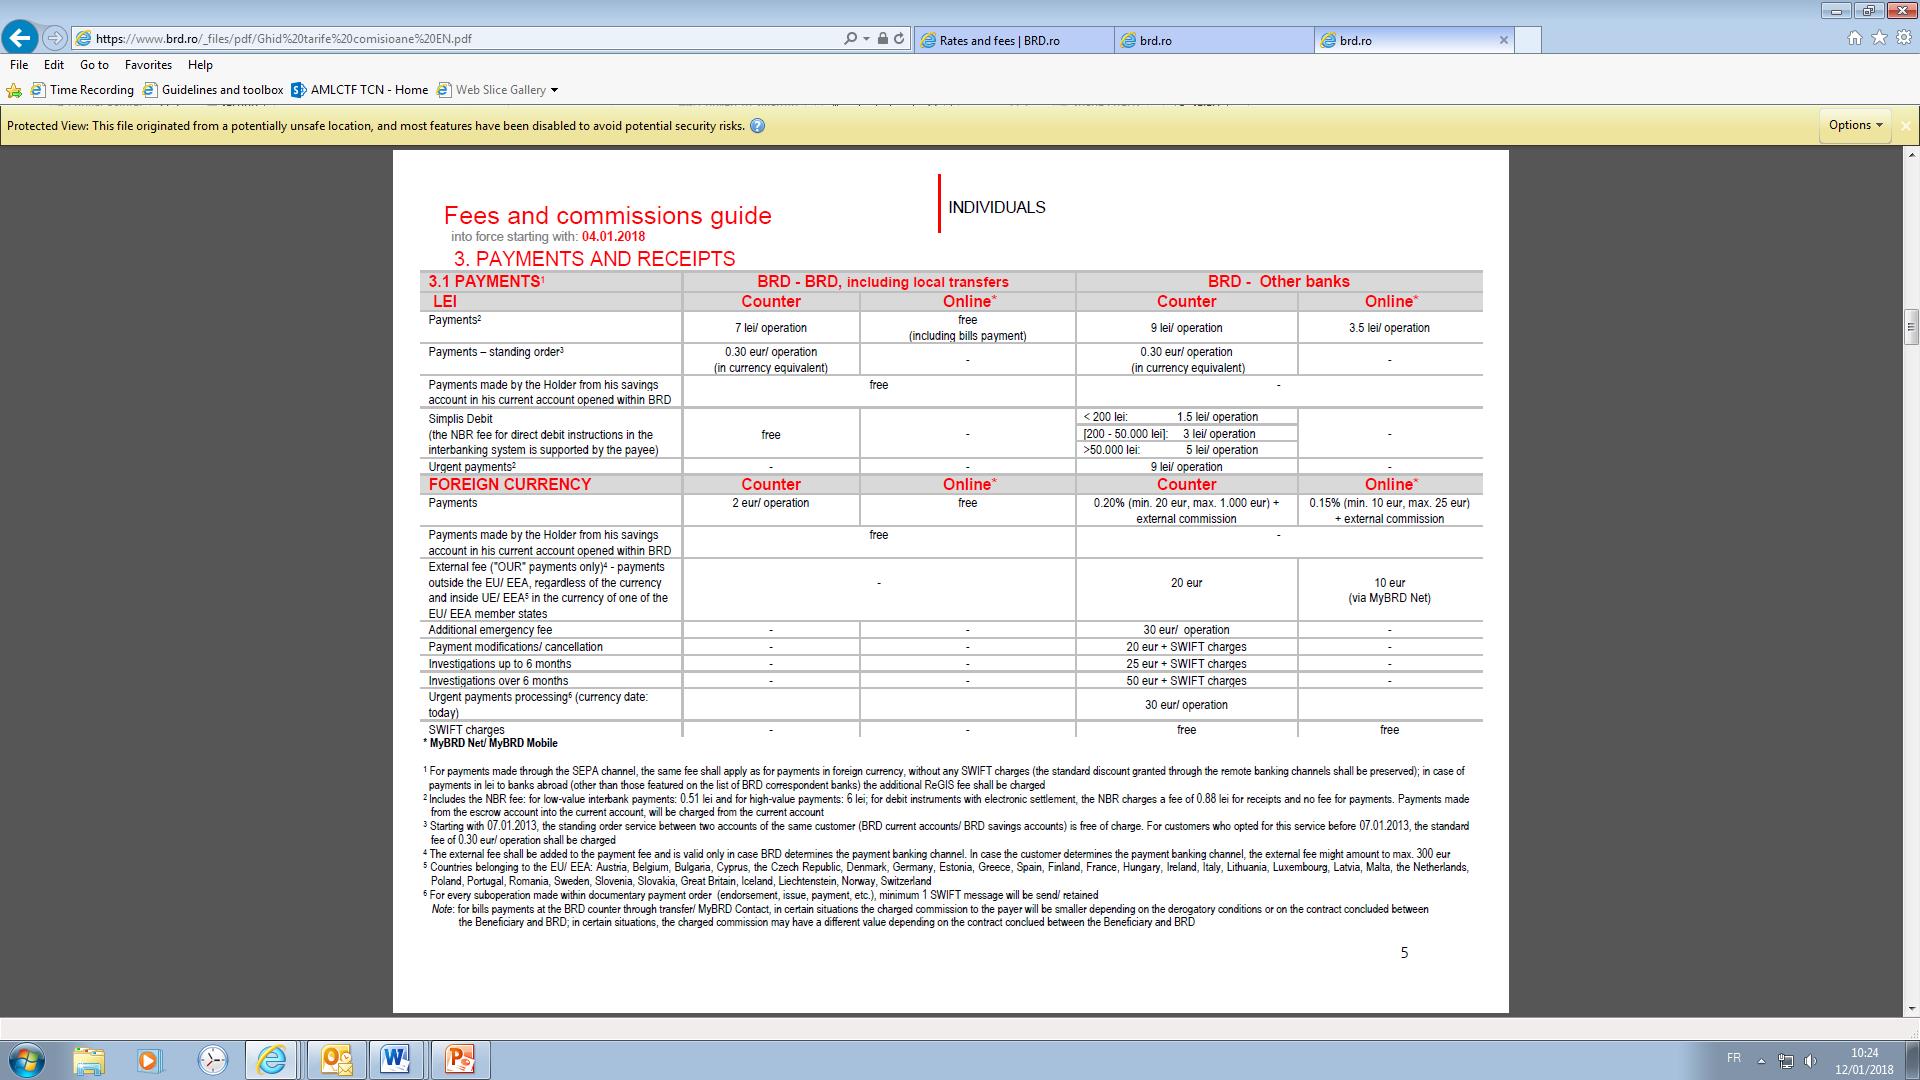Open Word from the Windows taskbar

[x=396, y=1059]
